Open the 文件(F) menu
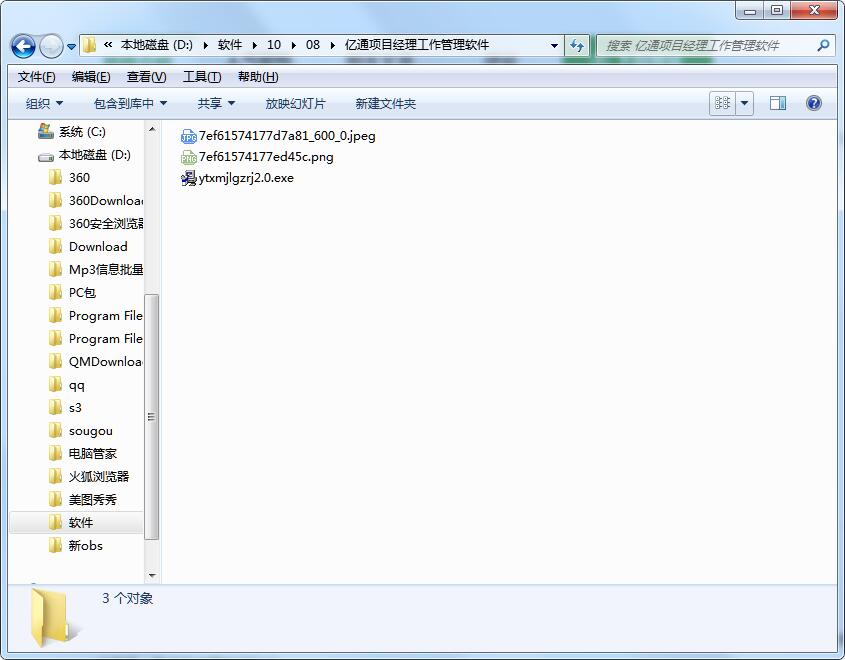845x660 pixels. pos(36,77)
